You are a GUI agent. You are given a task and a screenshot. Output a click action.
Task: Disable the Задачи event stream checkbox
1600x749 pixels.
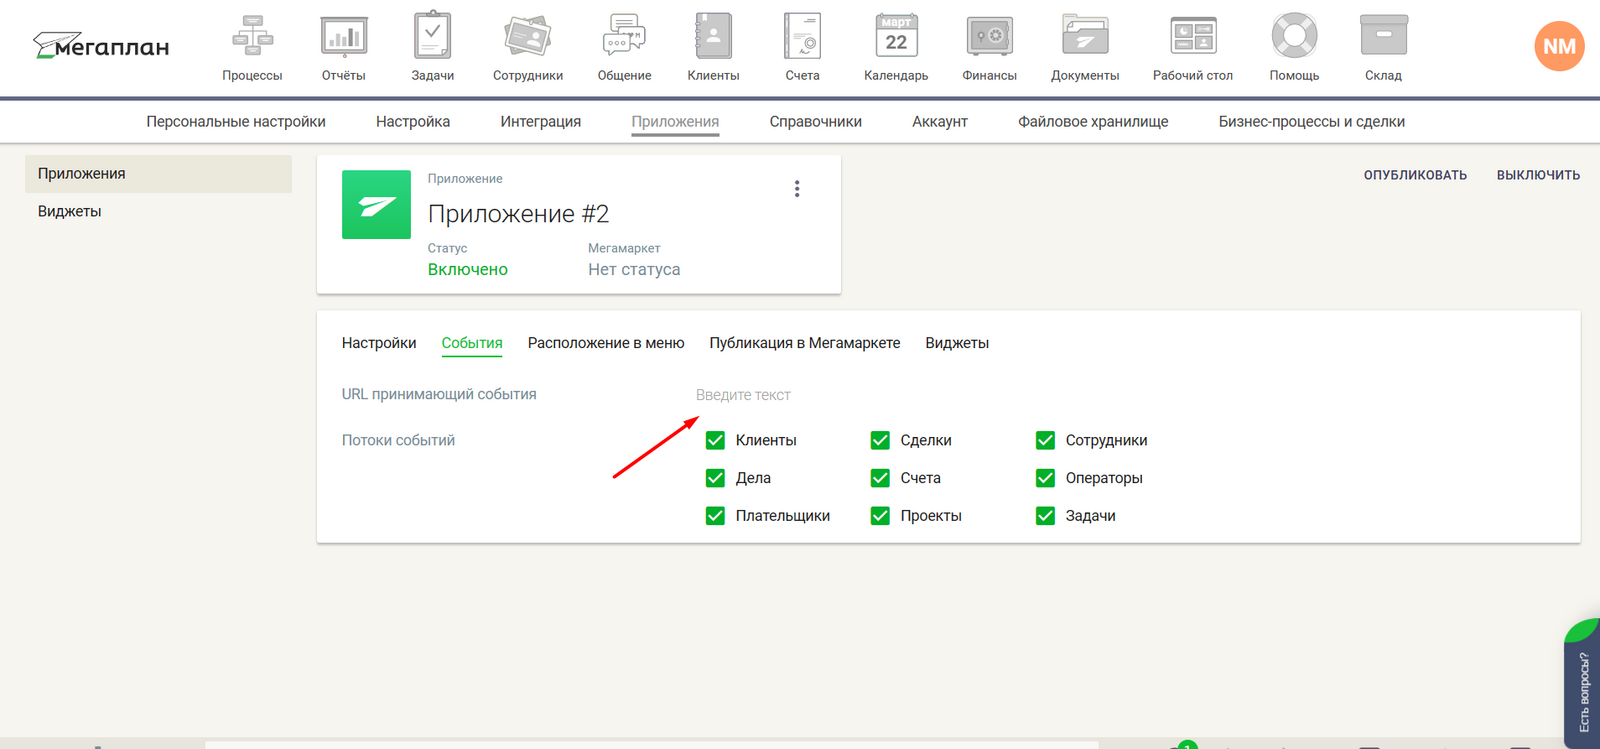coord(1045,516)
